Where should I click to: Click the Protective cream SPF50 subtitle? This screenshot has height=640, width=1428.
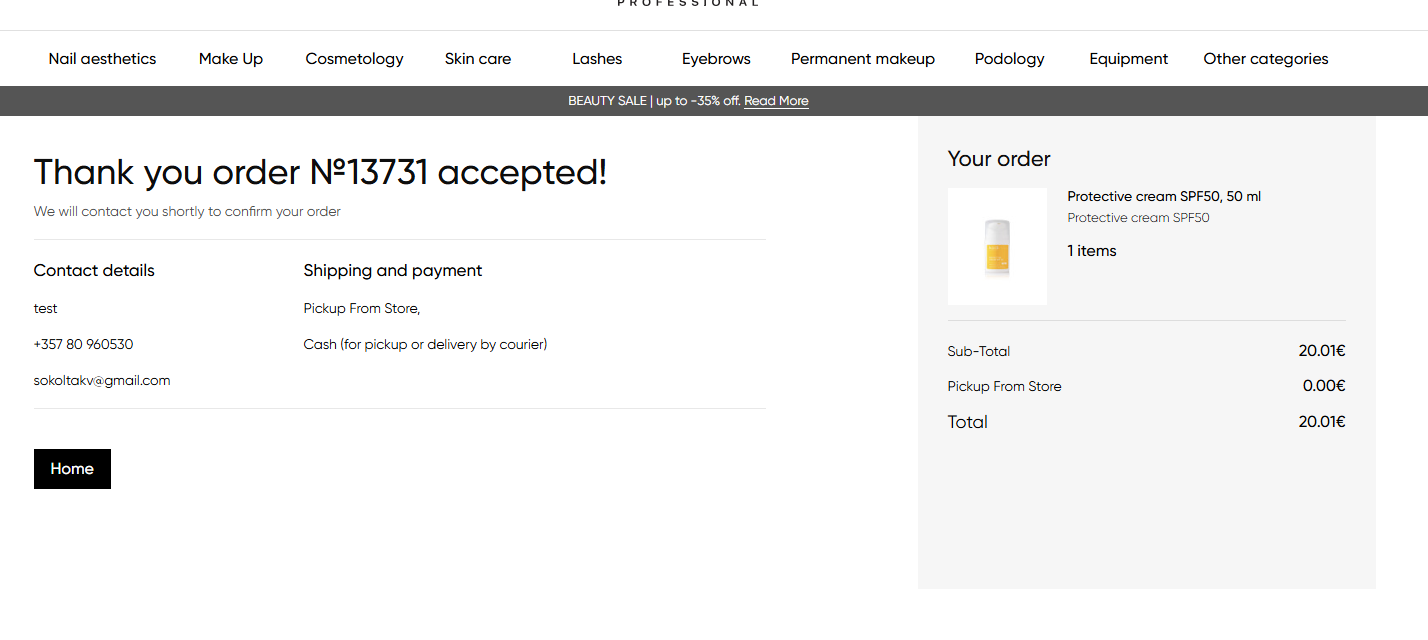point(1138,218)
